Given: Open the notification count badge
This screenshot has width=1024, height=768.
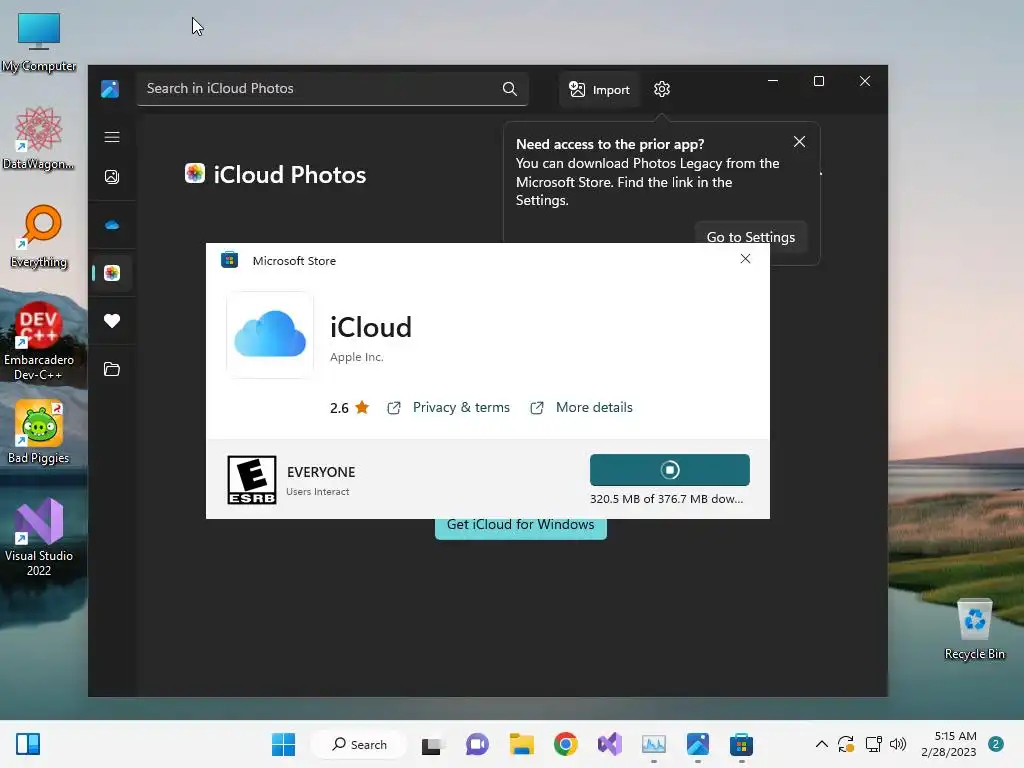Looking at the screenshot, I should tap(995, 744).
